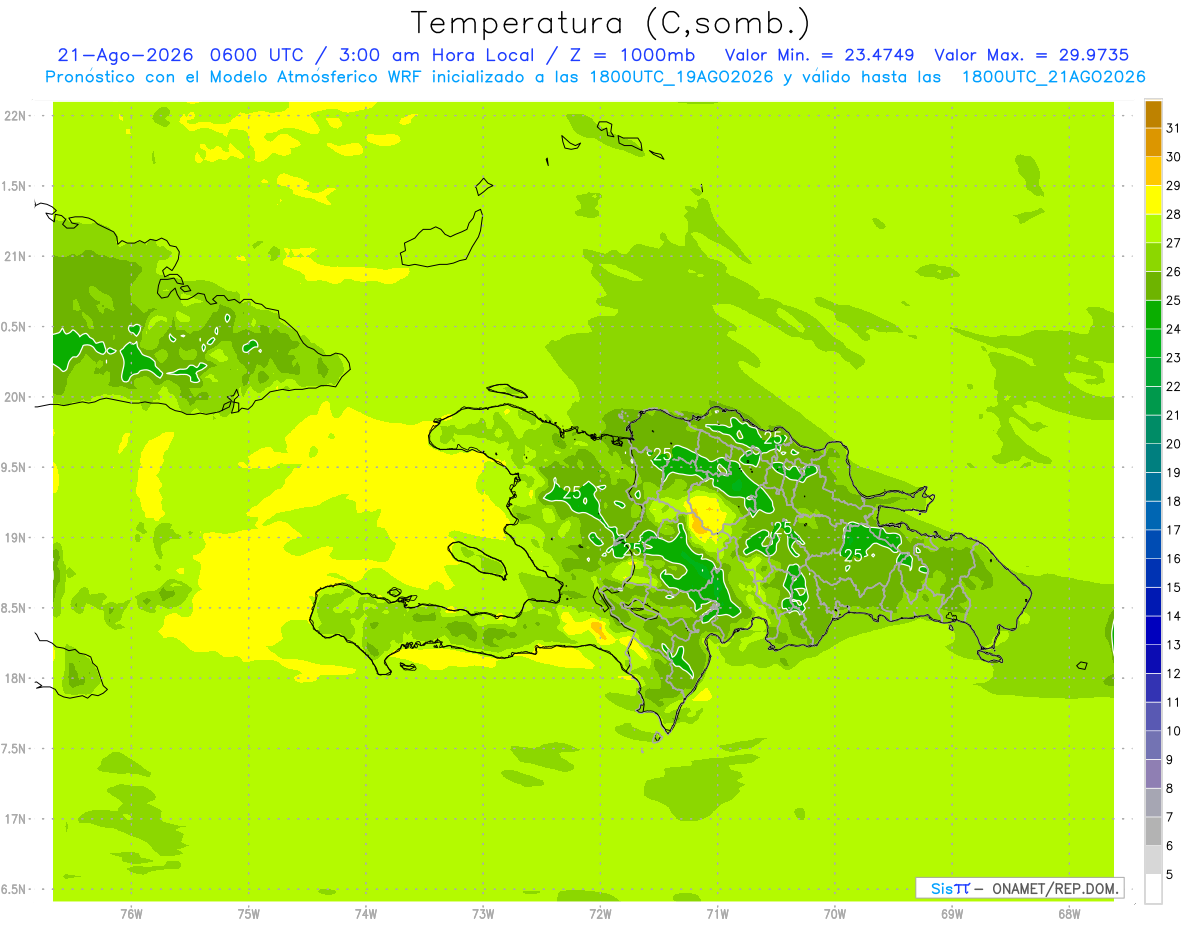
Task: Click the SisTT logo in the credit box
Action: 950,888
